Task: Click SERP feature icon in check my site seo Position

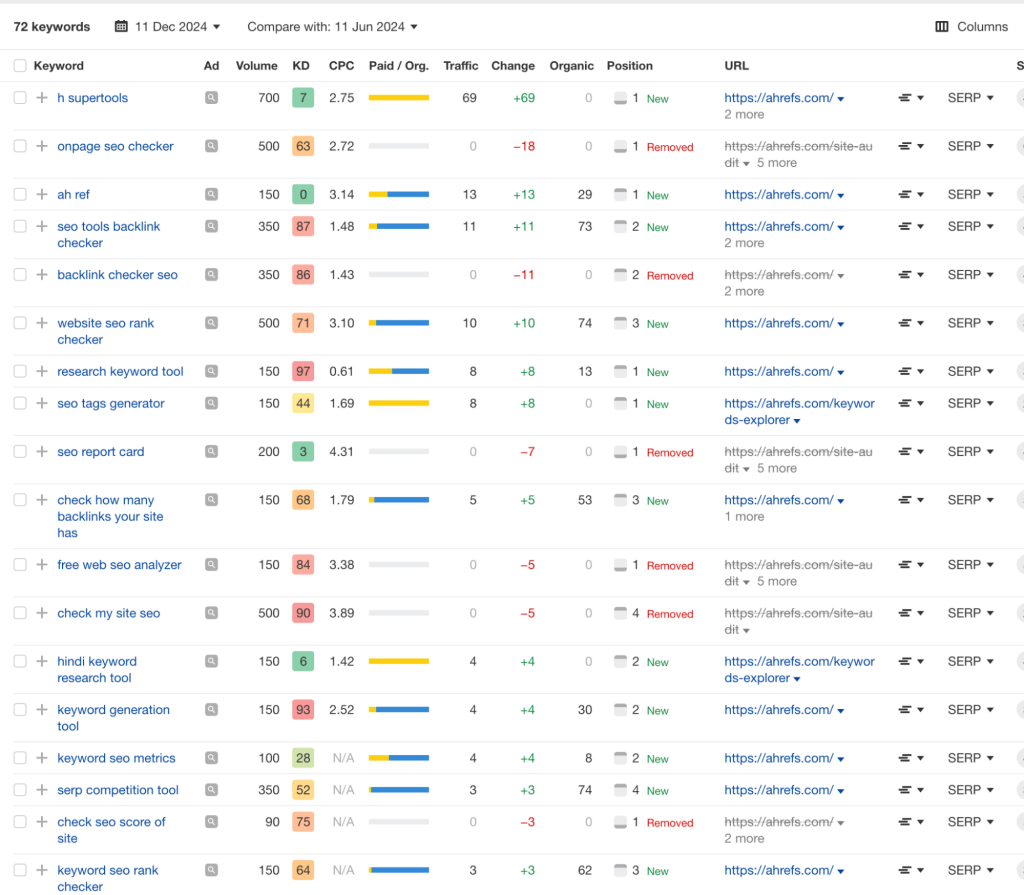Action: click(620, 613)
